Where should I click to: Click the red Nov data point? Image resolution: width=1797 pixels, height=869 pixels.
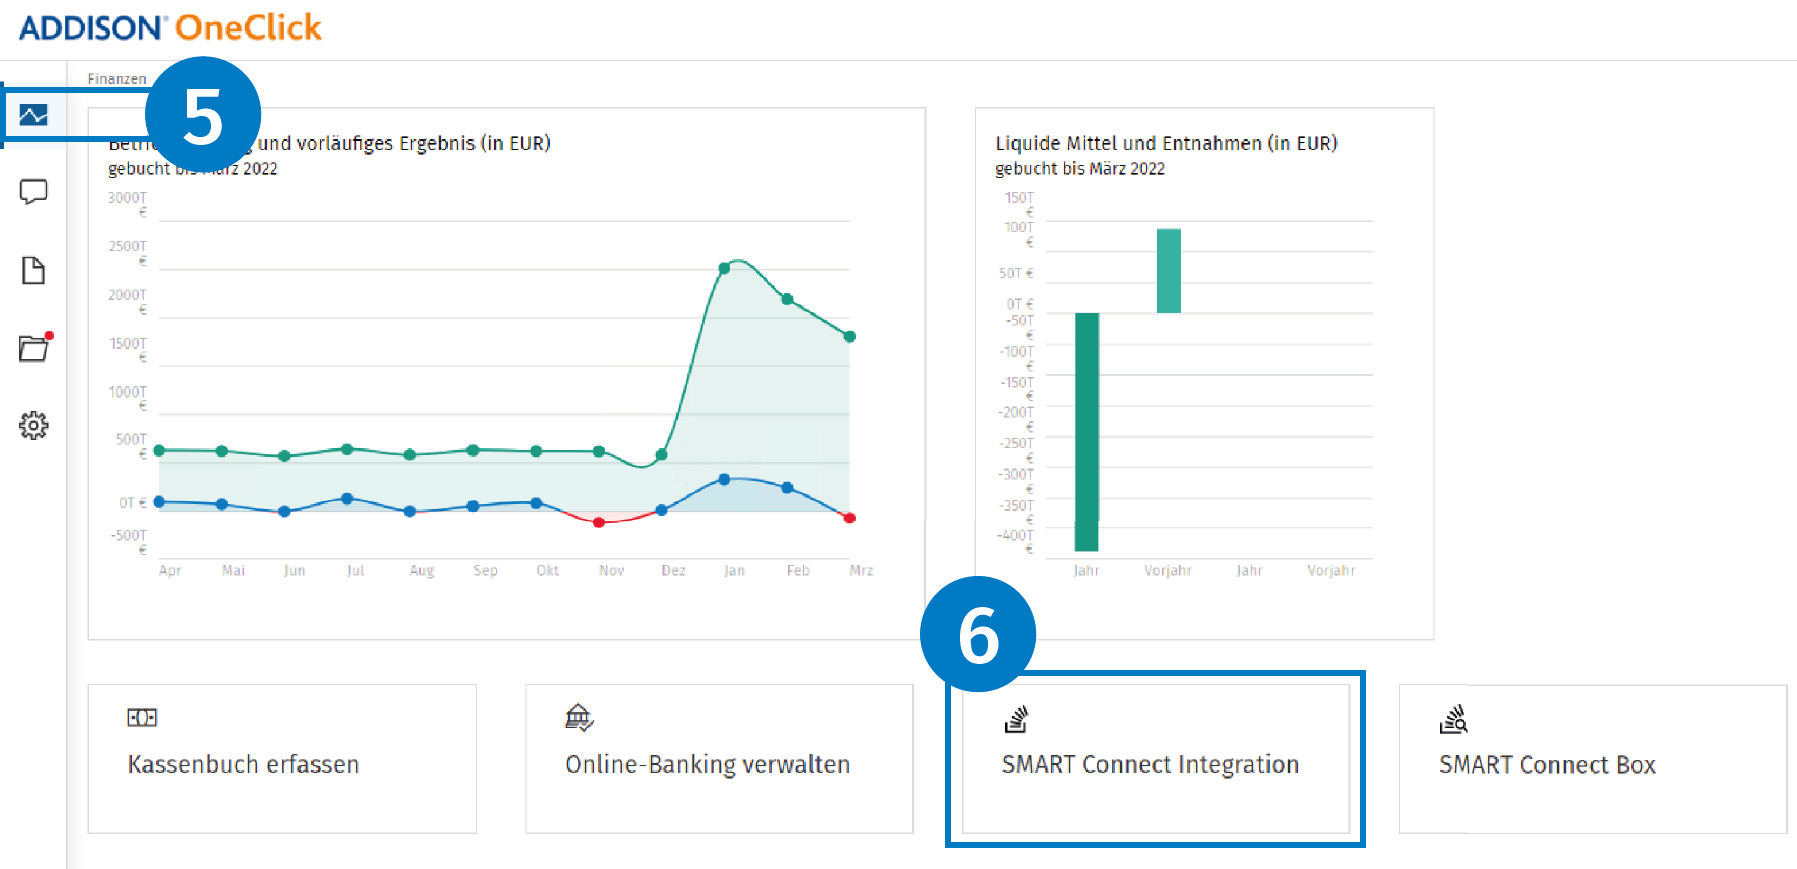click(x=599, y=522)
